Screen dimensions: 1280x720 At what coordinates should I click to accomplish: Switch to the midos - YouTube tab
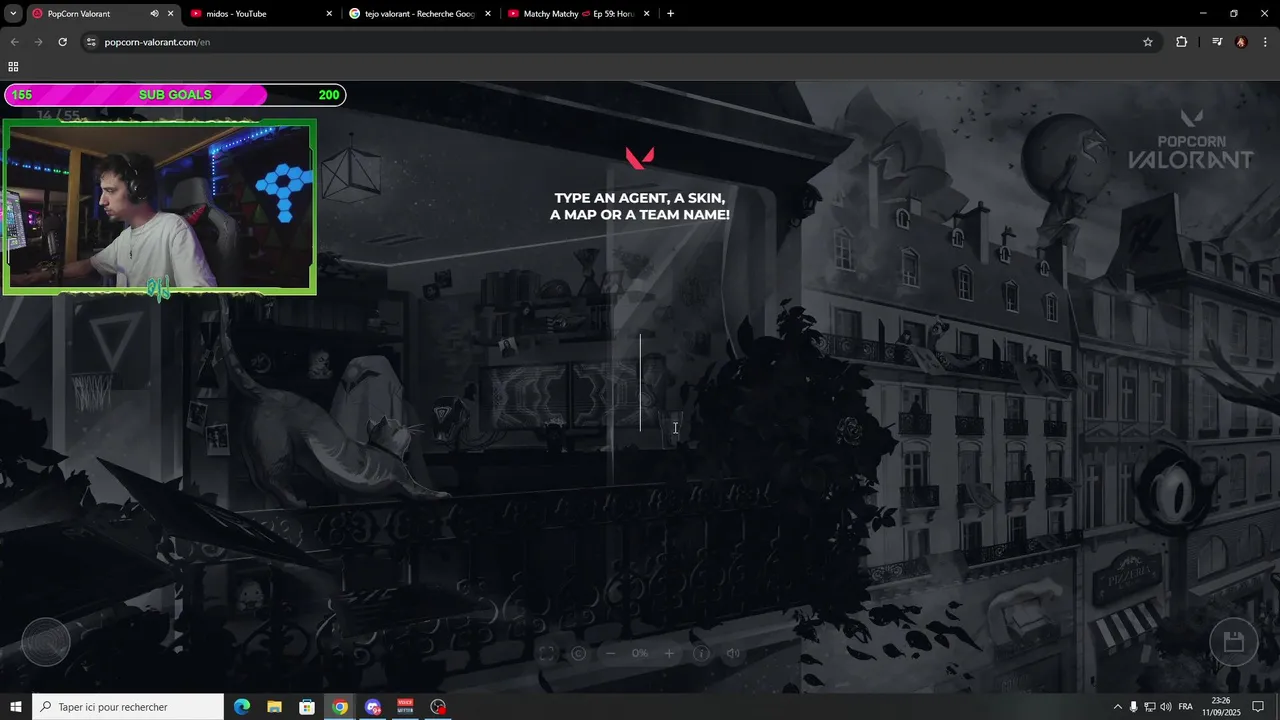[260, 14]
